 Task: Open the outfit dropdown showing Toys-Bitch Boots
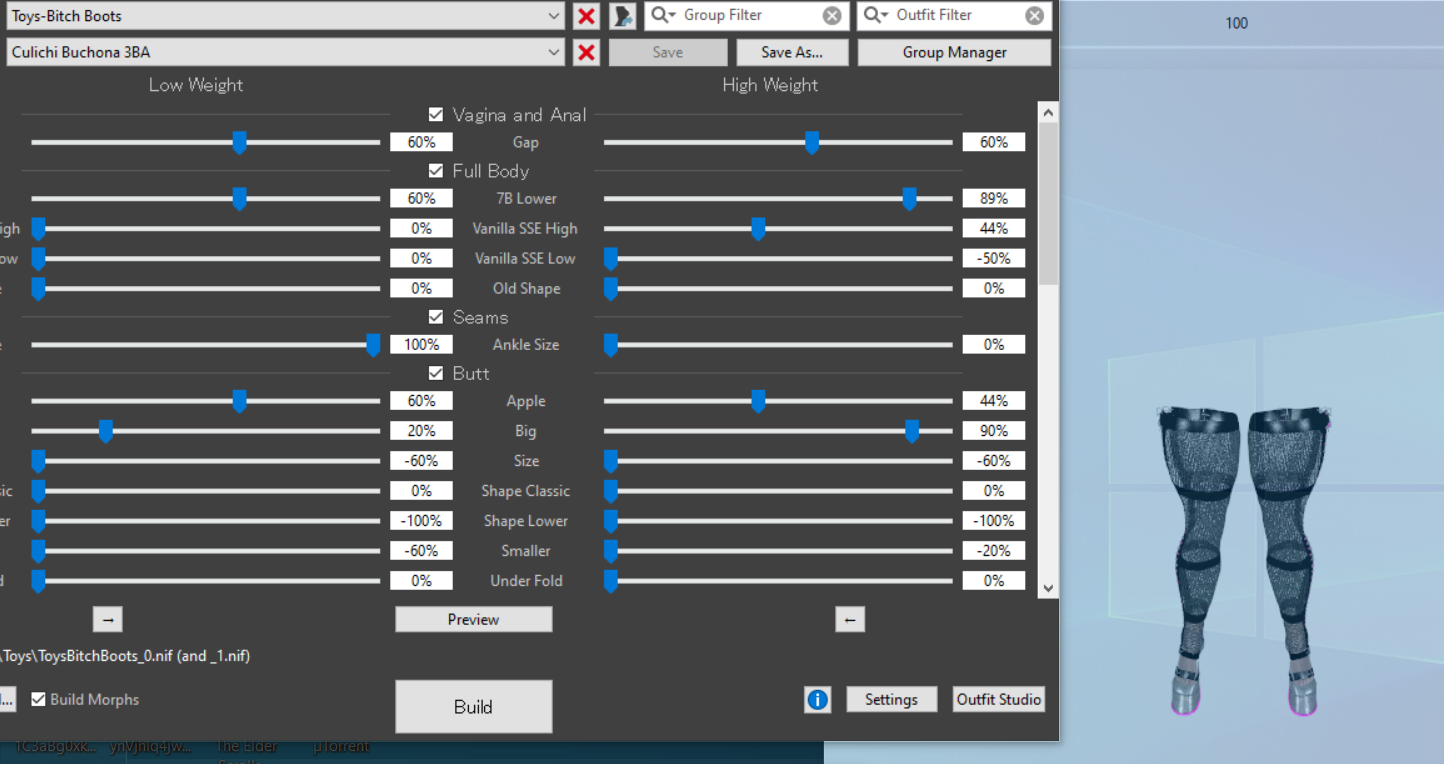pos(285,16)
